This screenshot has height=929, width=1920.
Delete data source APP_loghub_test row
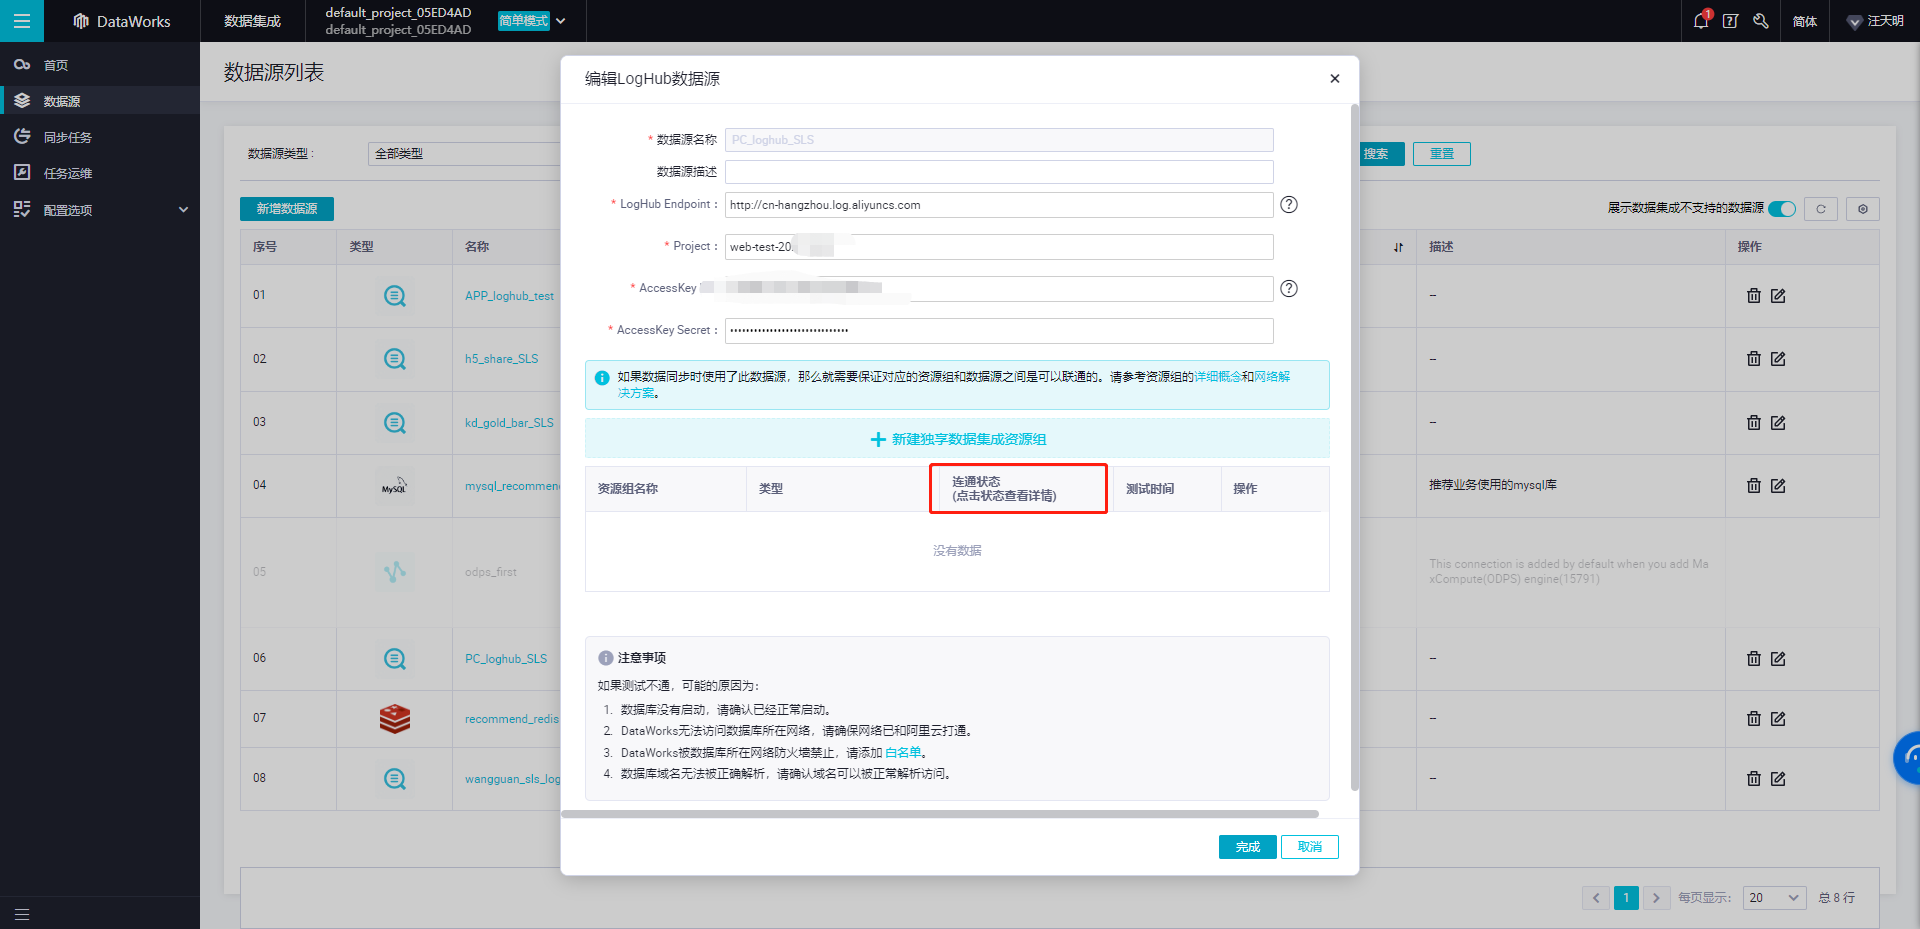[x=1753, y=296]
